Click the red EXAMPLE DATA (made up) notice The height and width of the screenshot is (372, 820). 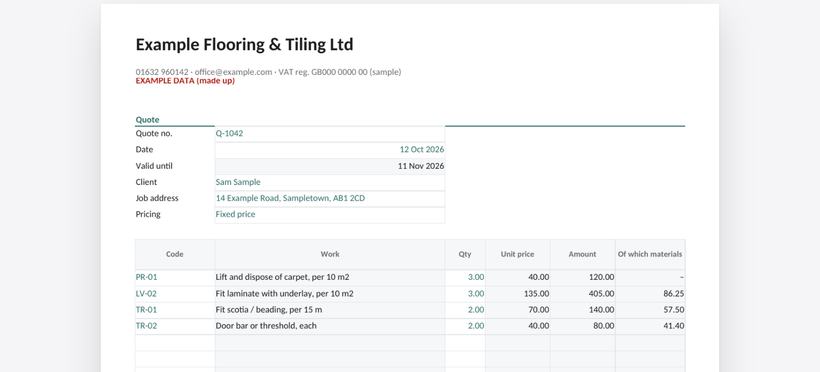coord(185,81)
